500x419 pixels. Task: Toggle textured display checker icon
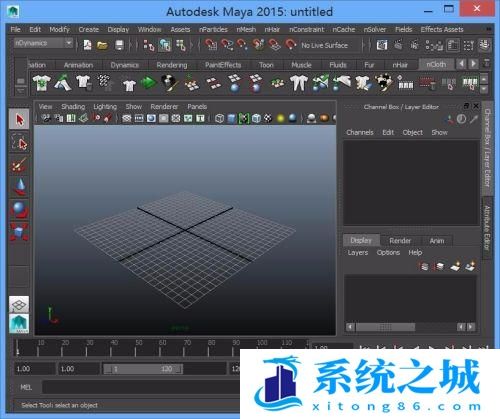pyautogui.click(x=268, y=118)
